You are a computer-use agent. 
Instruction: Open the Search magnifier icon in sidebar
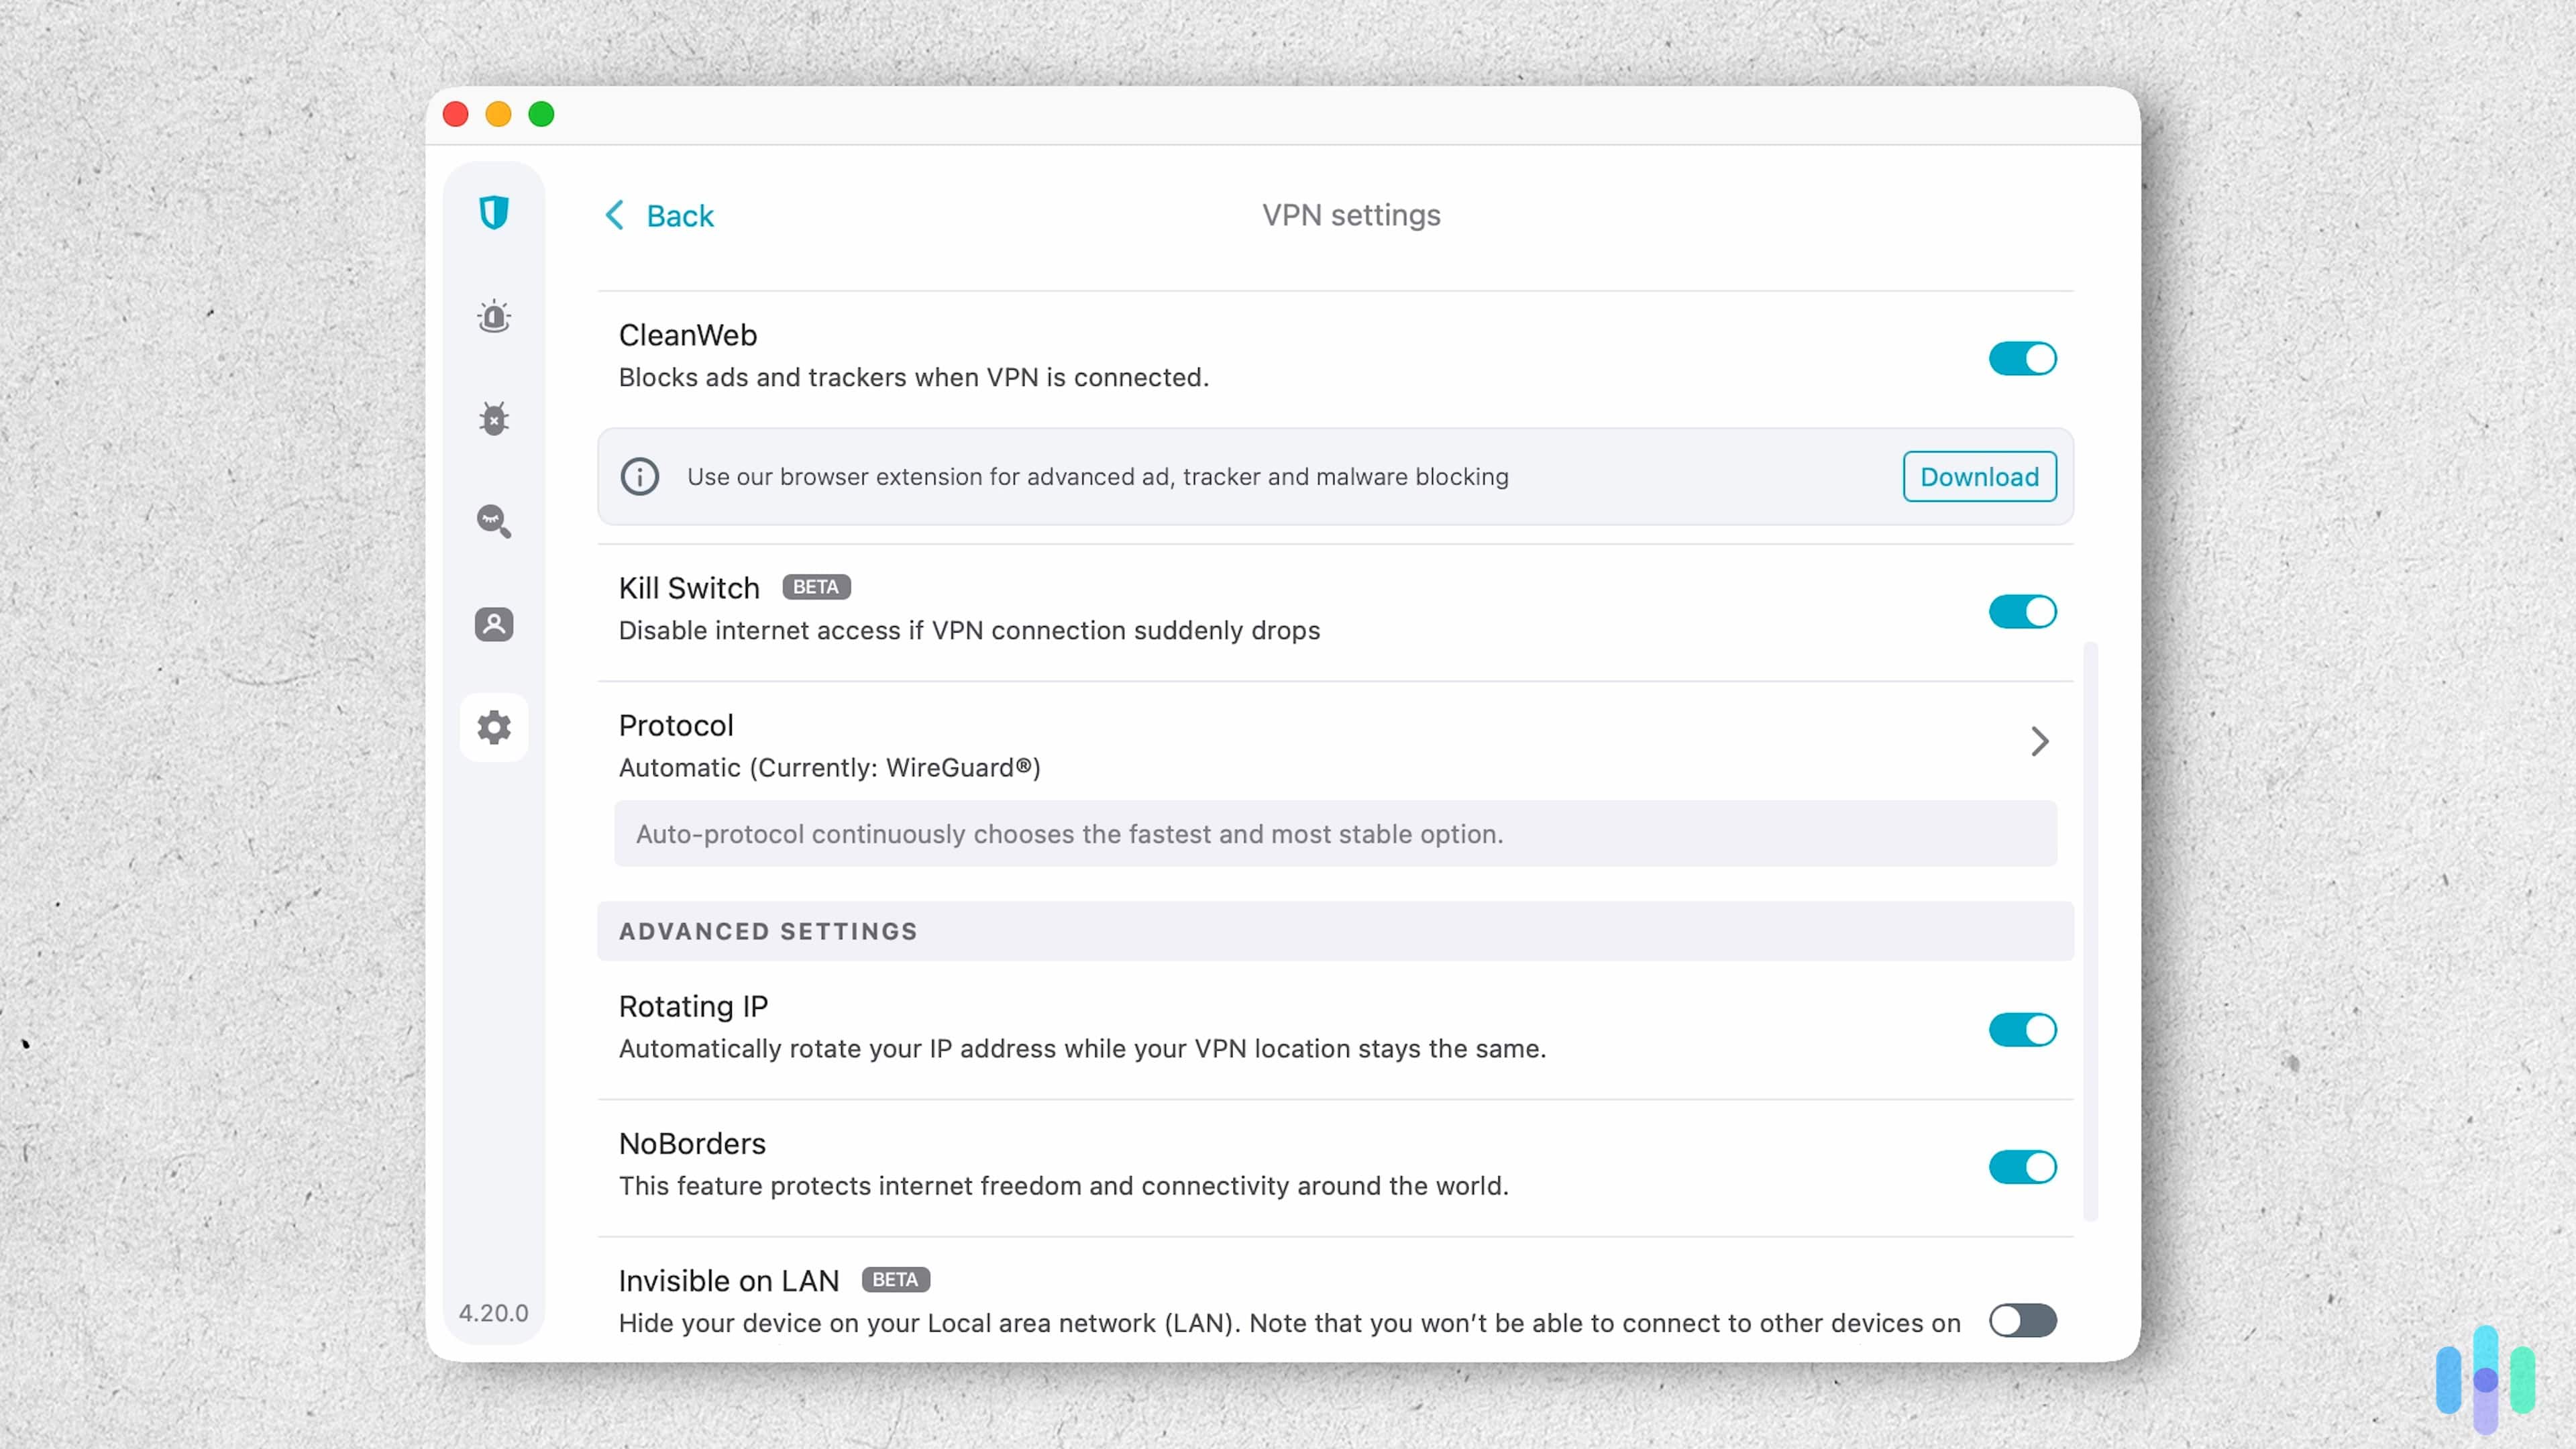click(494, 521)
